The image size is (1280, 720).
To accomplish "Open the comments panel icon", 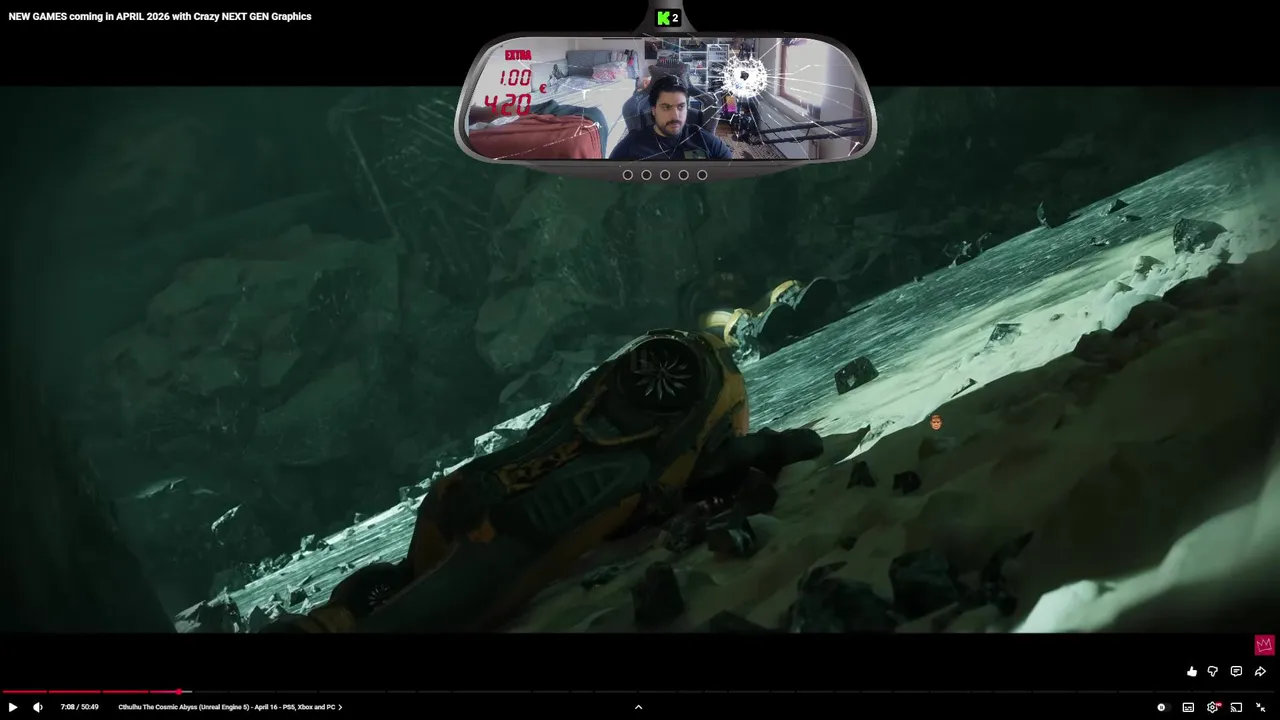I will pyautogui.click(x=1236, y=672).
